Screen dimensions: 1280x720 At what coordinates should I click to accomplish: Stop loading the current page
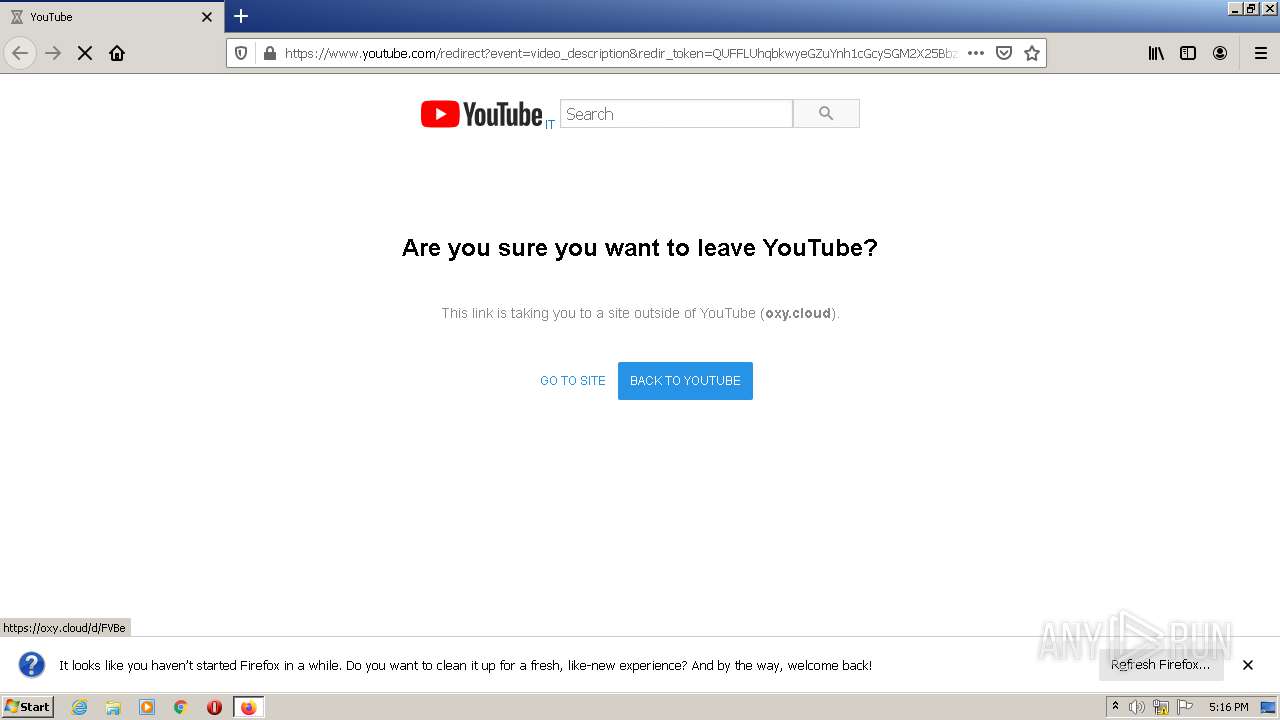85,53
